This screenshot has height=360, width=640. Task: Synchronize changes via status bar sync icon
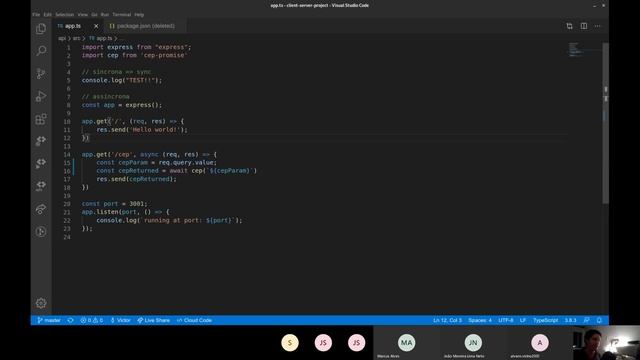(70, 320)
